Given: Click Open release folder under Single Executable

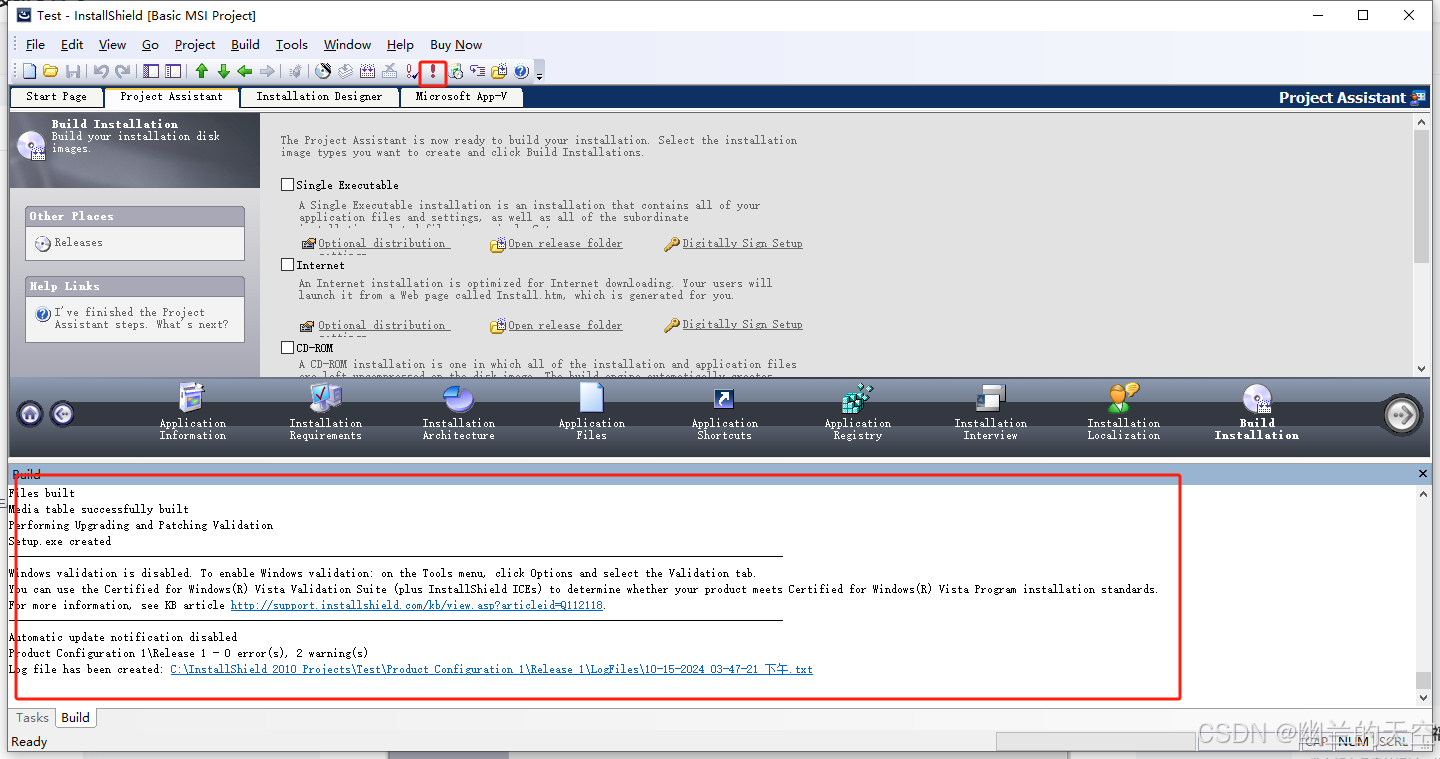Looking at the screenshot, I should 565,244.
